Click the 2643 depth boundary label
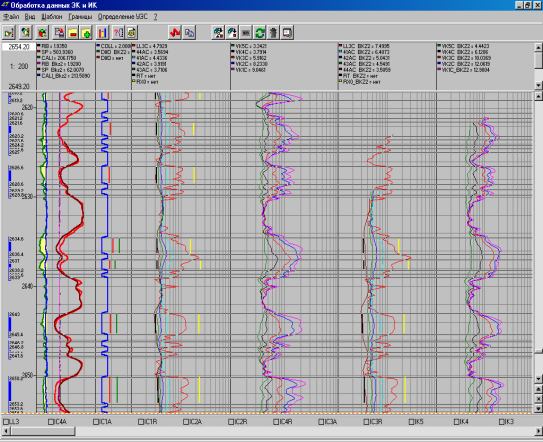The height and width of the screenshot is (442, 543). coord(15,314)
